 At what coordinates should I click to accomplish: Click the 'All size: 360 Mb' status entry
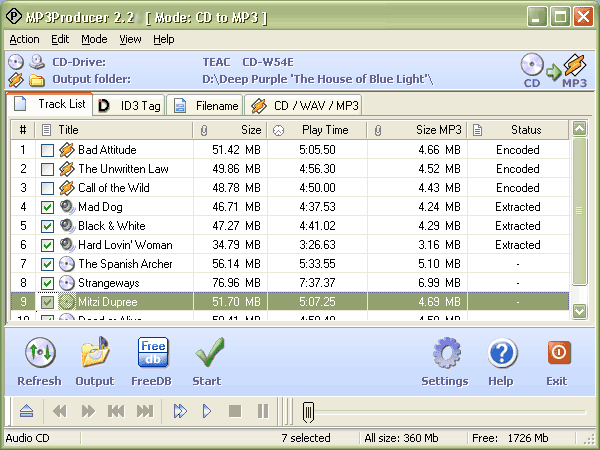[x=401, y=438]
